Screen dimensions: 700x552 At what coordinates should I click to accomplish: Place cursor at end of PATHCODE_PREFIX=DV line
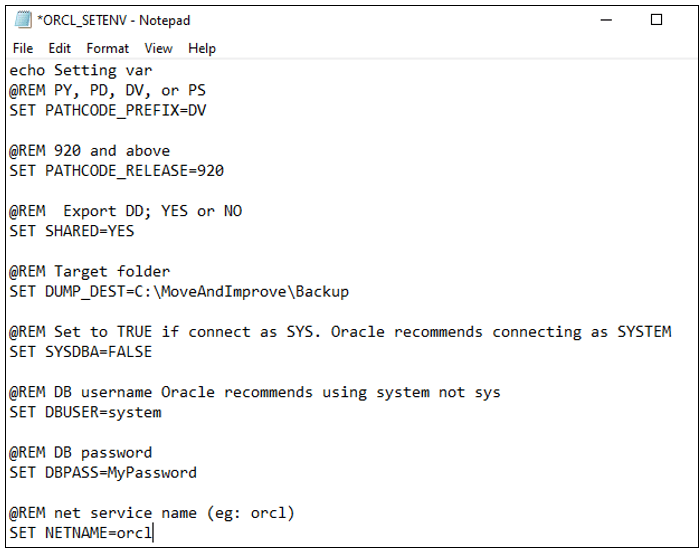click(207, 110)
